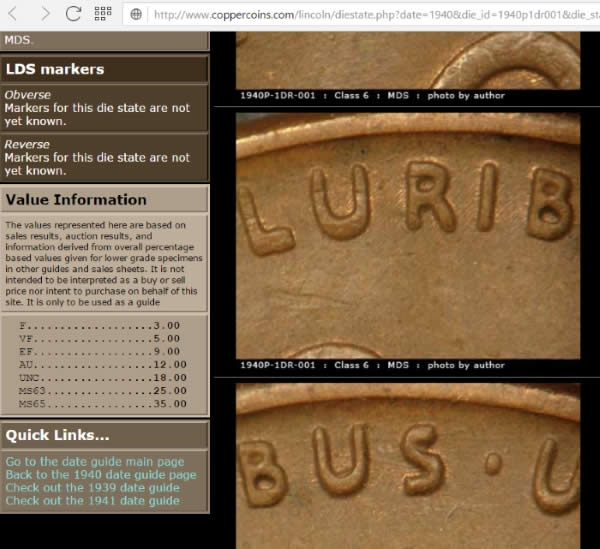Select the F grade 3.00 value row
Screen dimensions: 600x549
[99, 326]
